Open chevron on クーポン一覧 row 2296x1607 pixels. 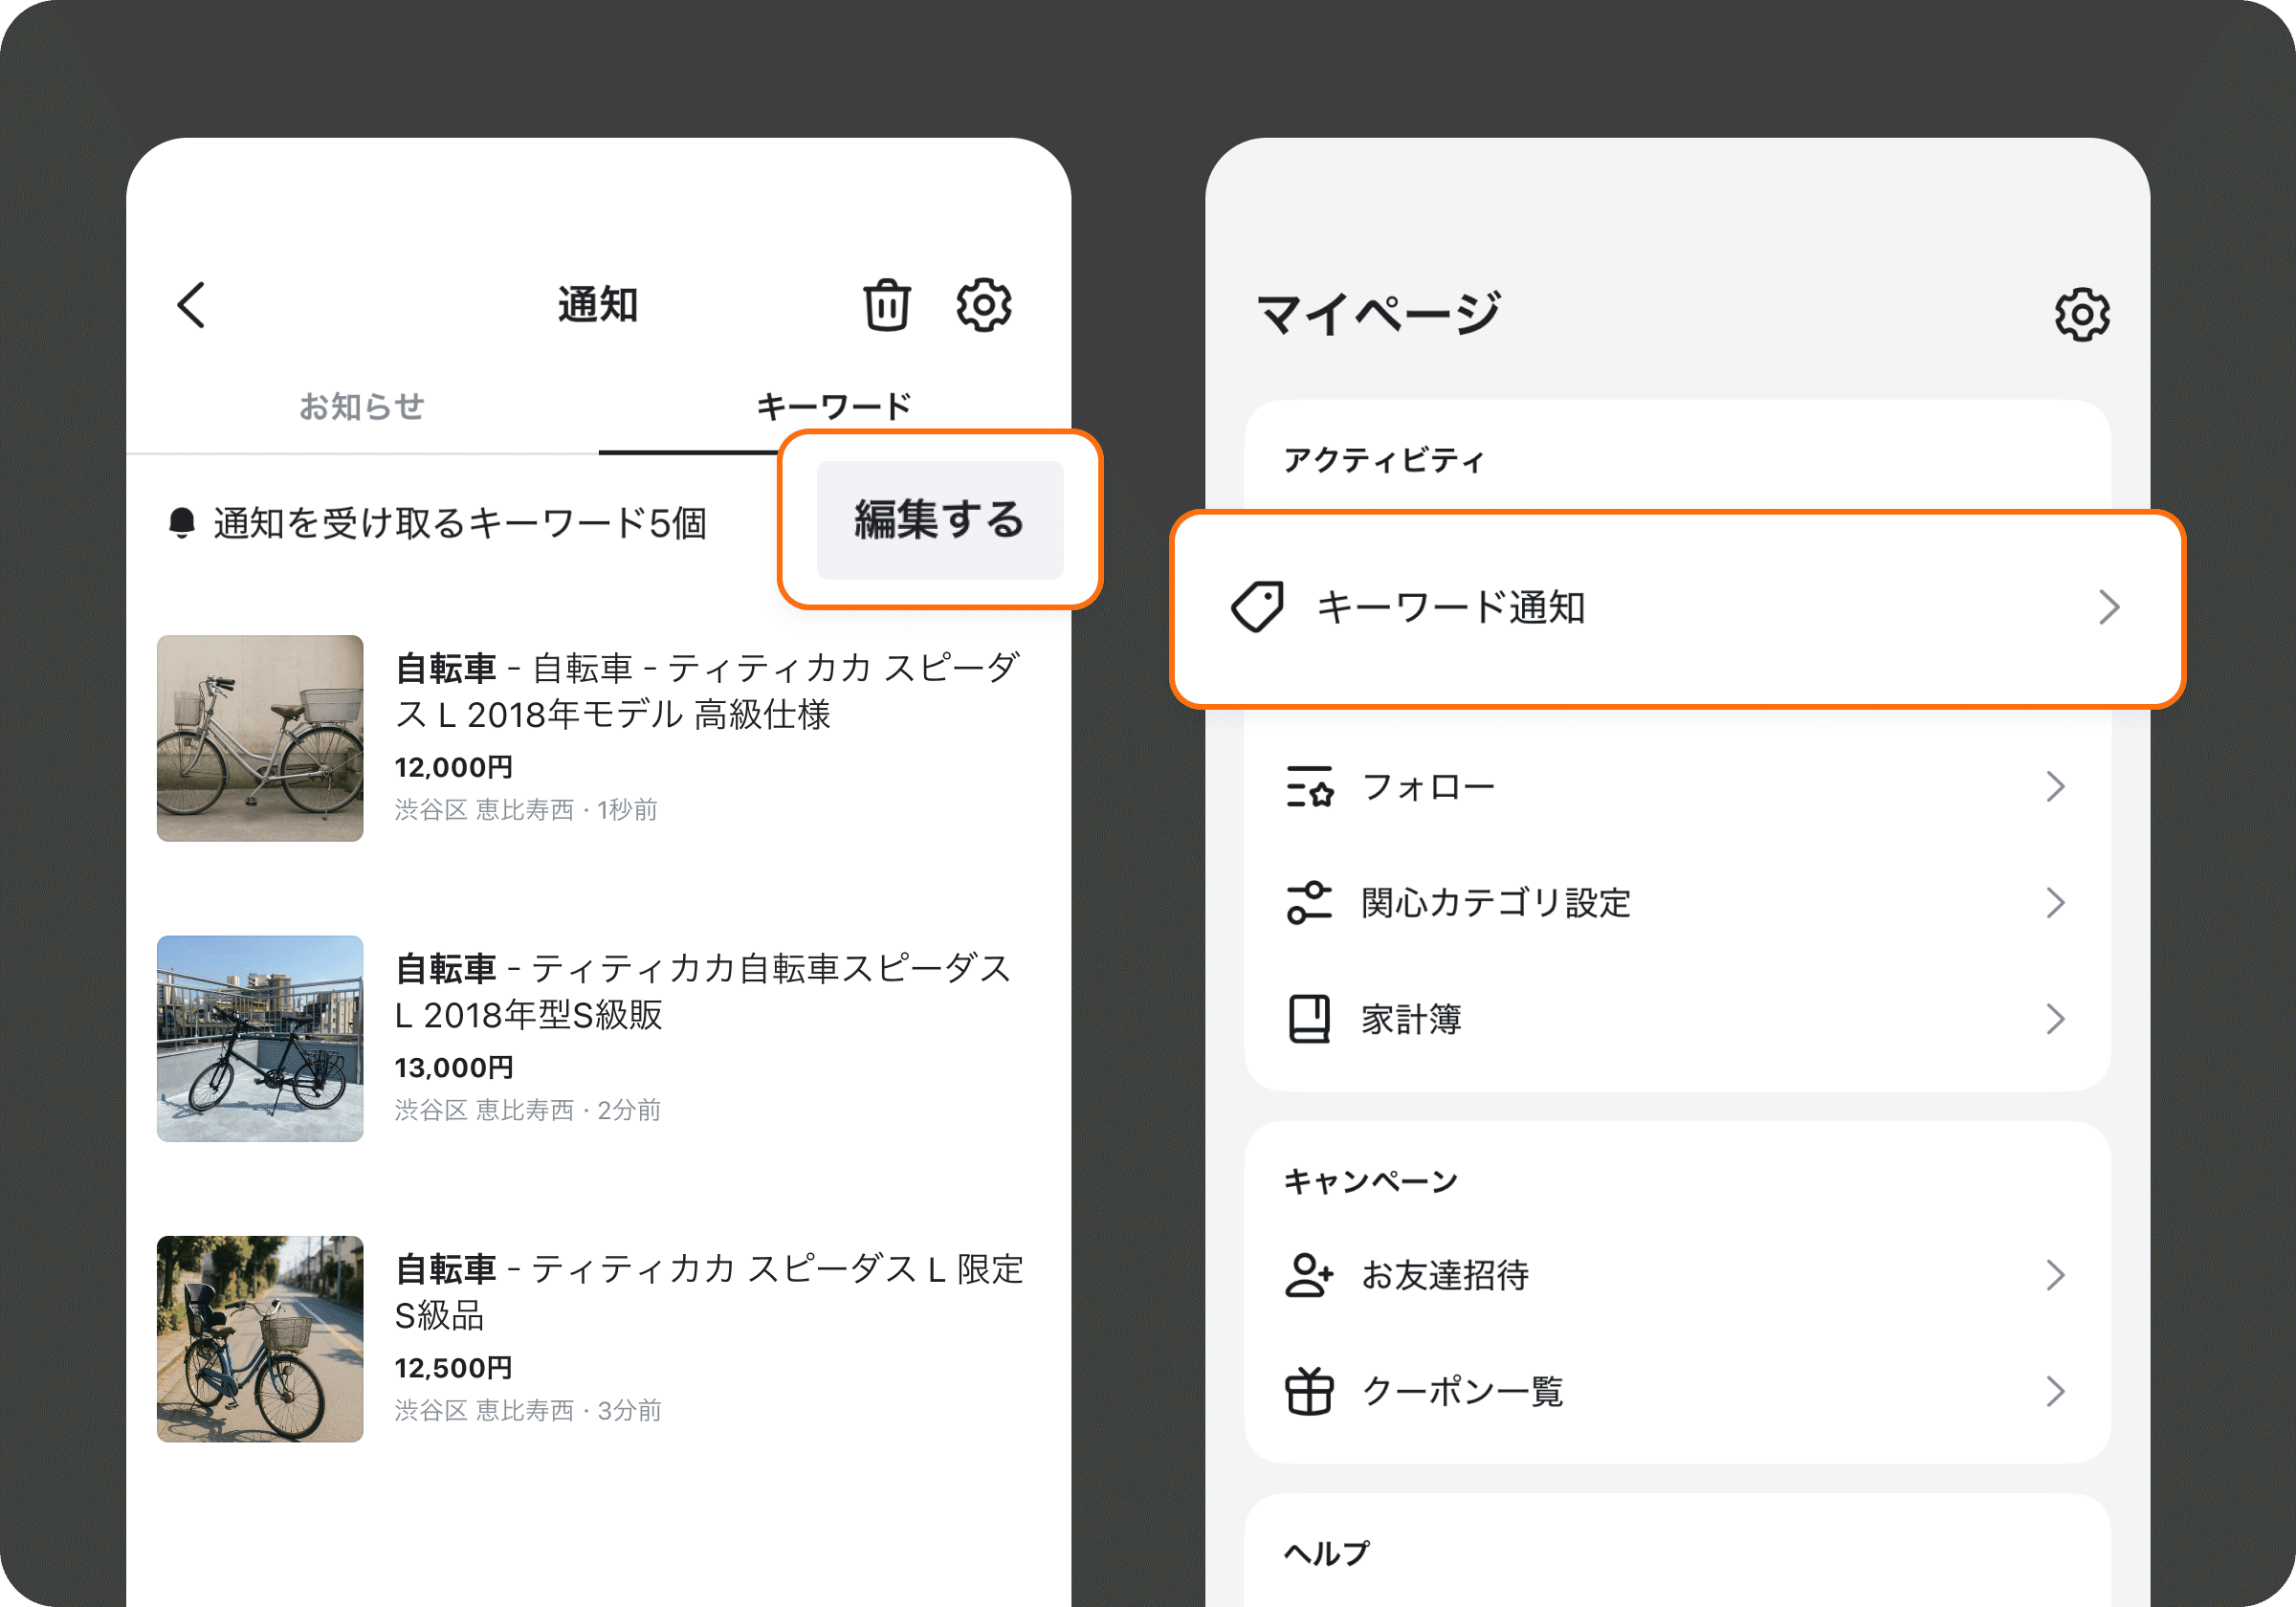[x=2055, y=1391]
